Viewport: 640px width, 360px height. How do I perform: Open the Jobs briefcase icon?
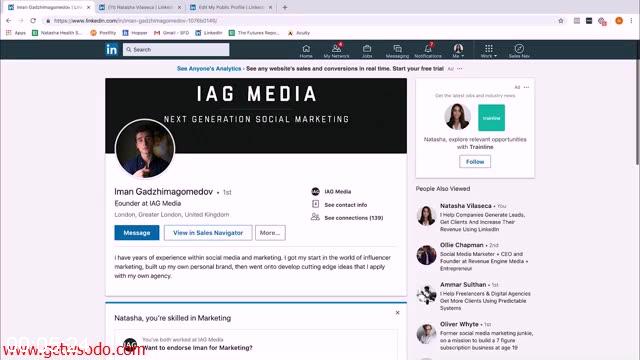tap(367, 51)
